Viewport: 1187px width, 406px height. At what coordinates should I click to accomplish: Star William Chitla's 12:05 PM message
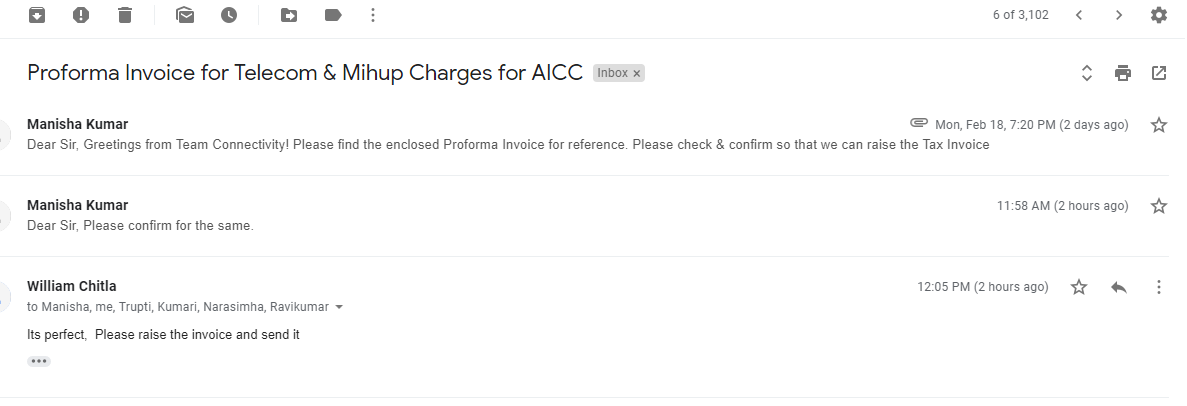tap(1079, 287)
